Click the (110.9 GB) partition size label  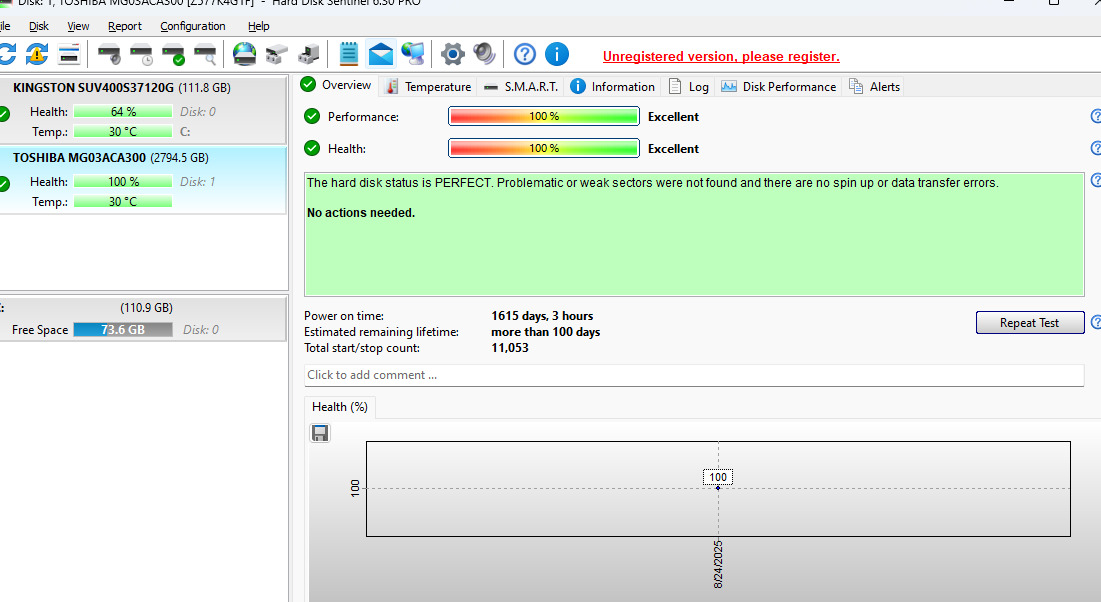pos(146,308)
